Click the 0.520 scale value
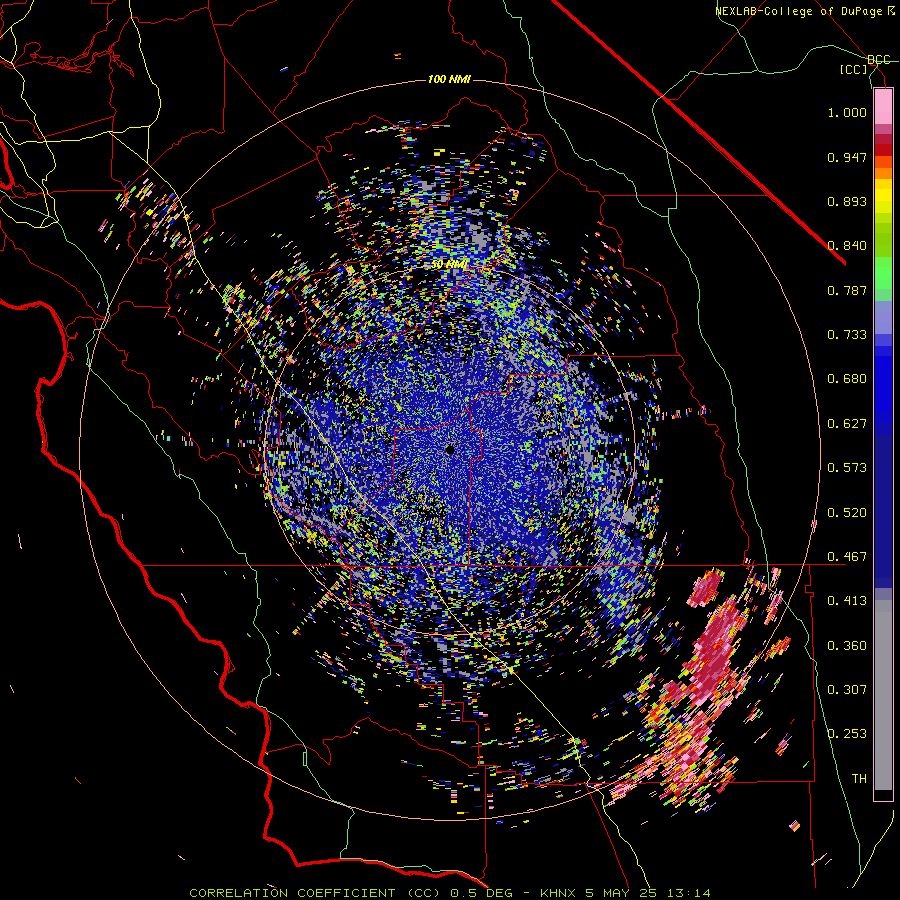 pos(847,513)
